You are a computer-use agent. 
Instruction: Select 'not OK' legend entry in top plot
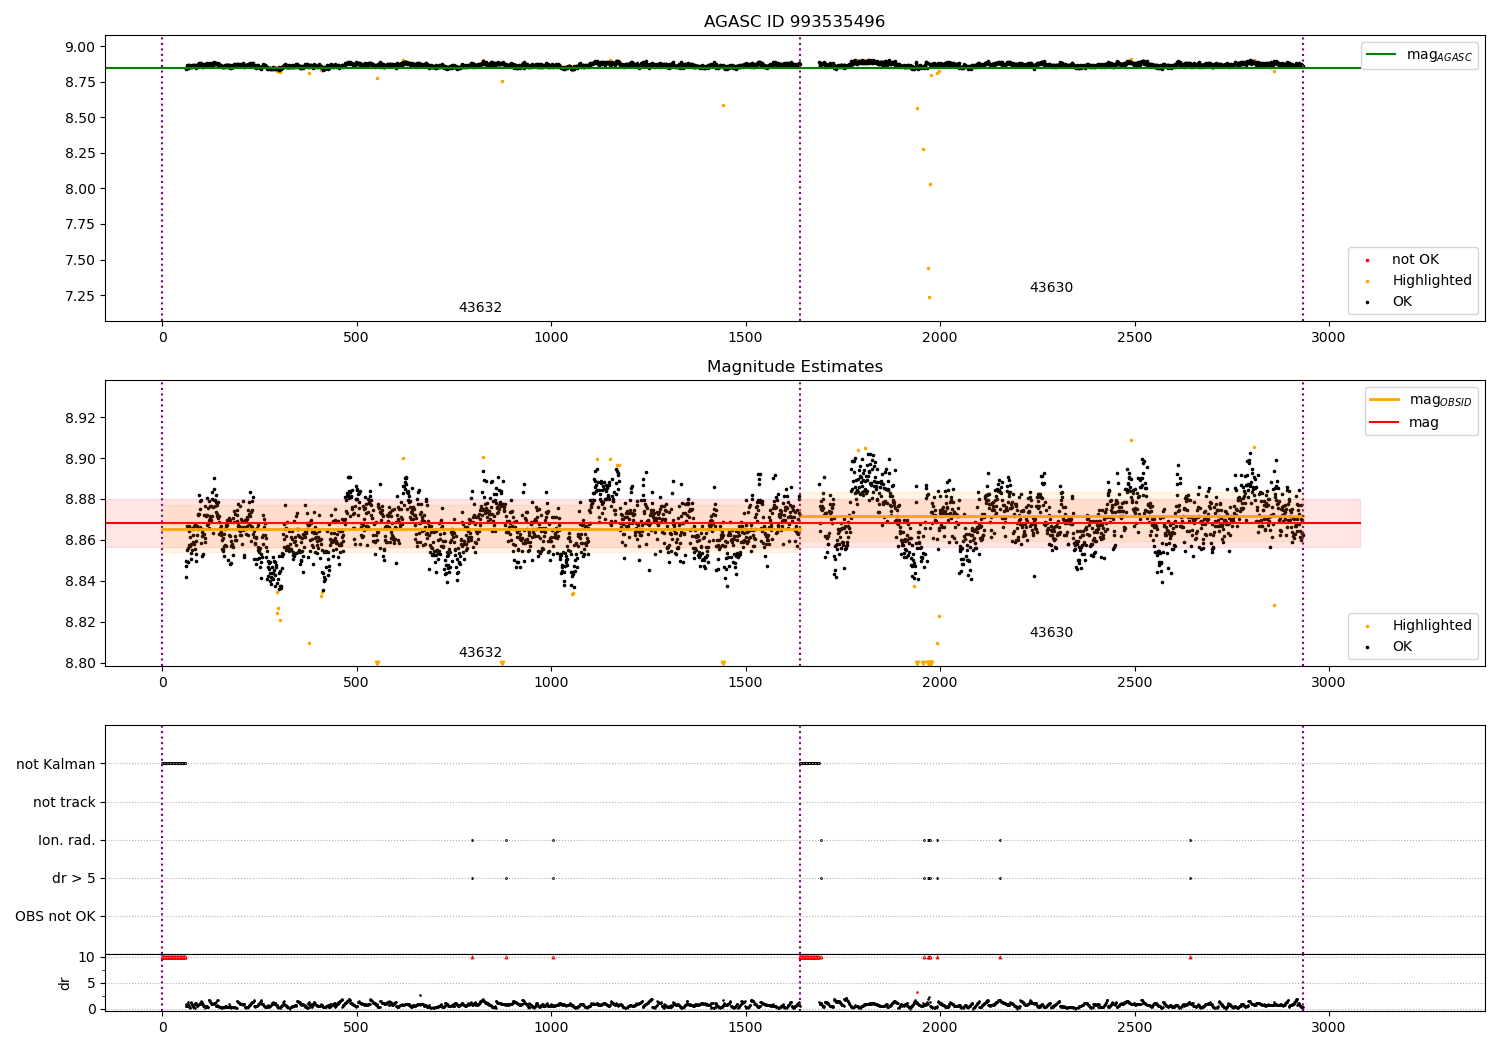coord(1415,260)
